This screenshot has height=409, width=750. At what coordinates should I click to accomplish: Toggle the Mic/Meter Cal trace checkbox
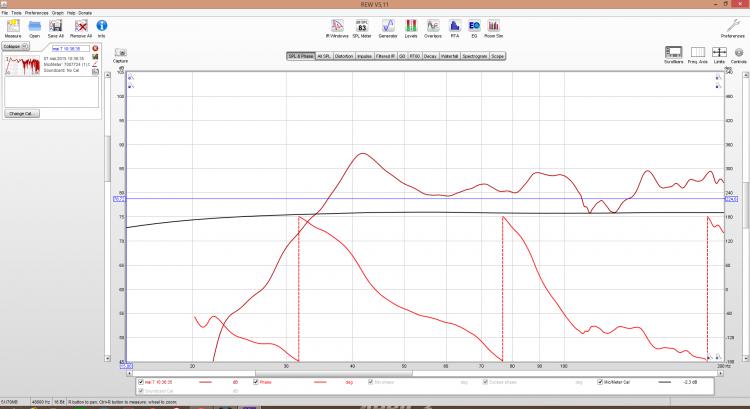point(600,381)
